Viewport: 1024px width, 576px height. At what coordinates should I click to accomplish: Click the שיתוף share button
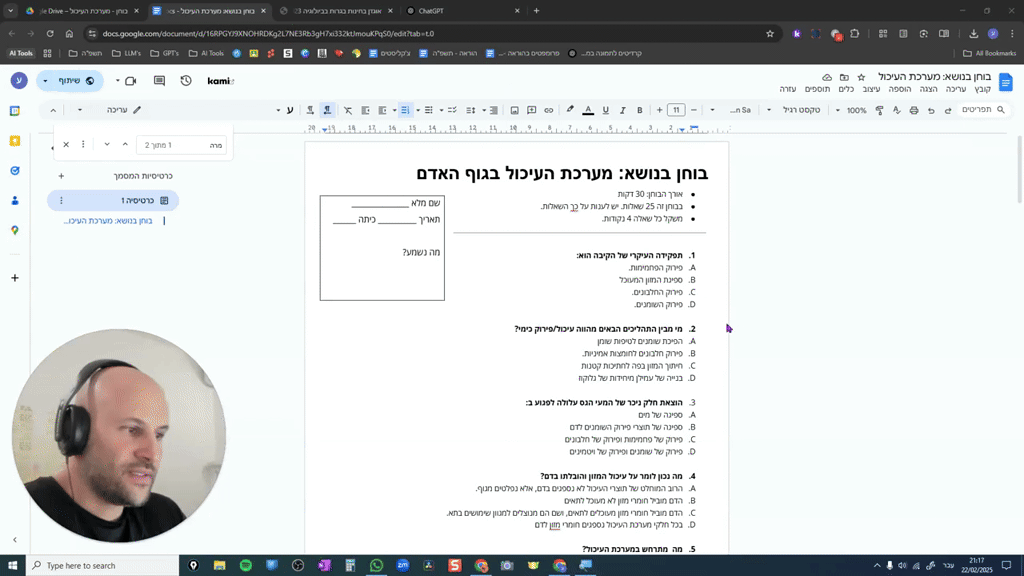[69, 81]
